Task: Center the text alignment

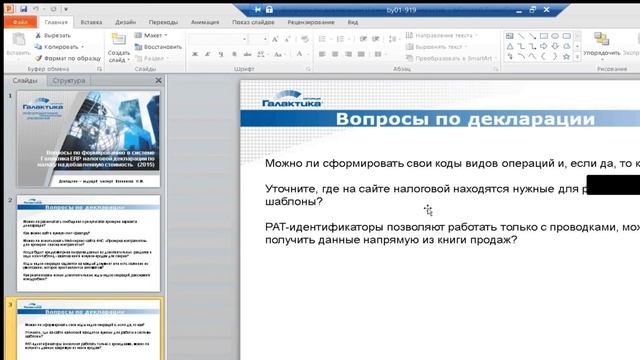Action: click(x=335, y=54)
